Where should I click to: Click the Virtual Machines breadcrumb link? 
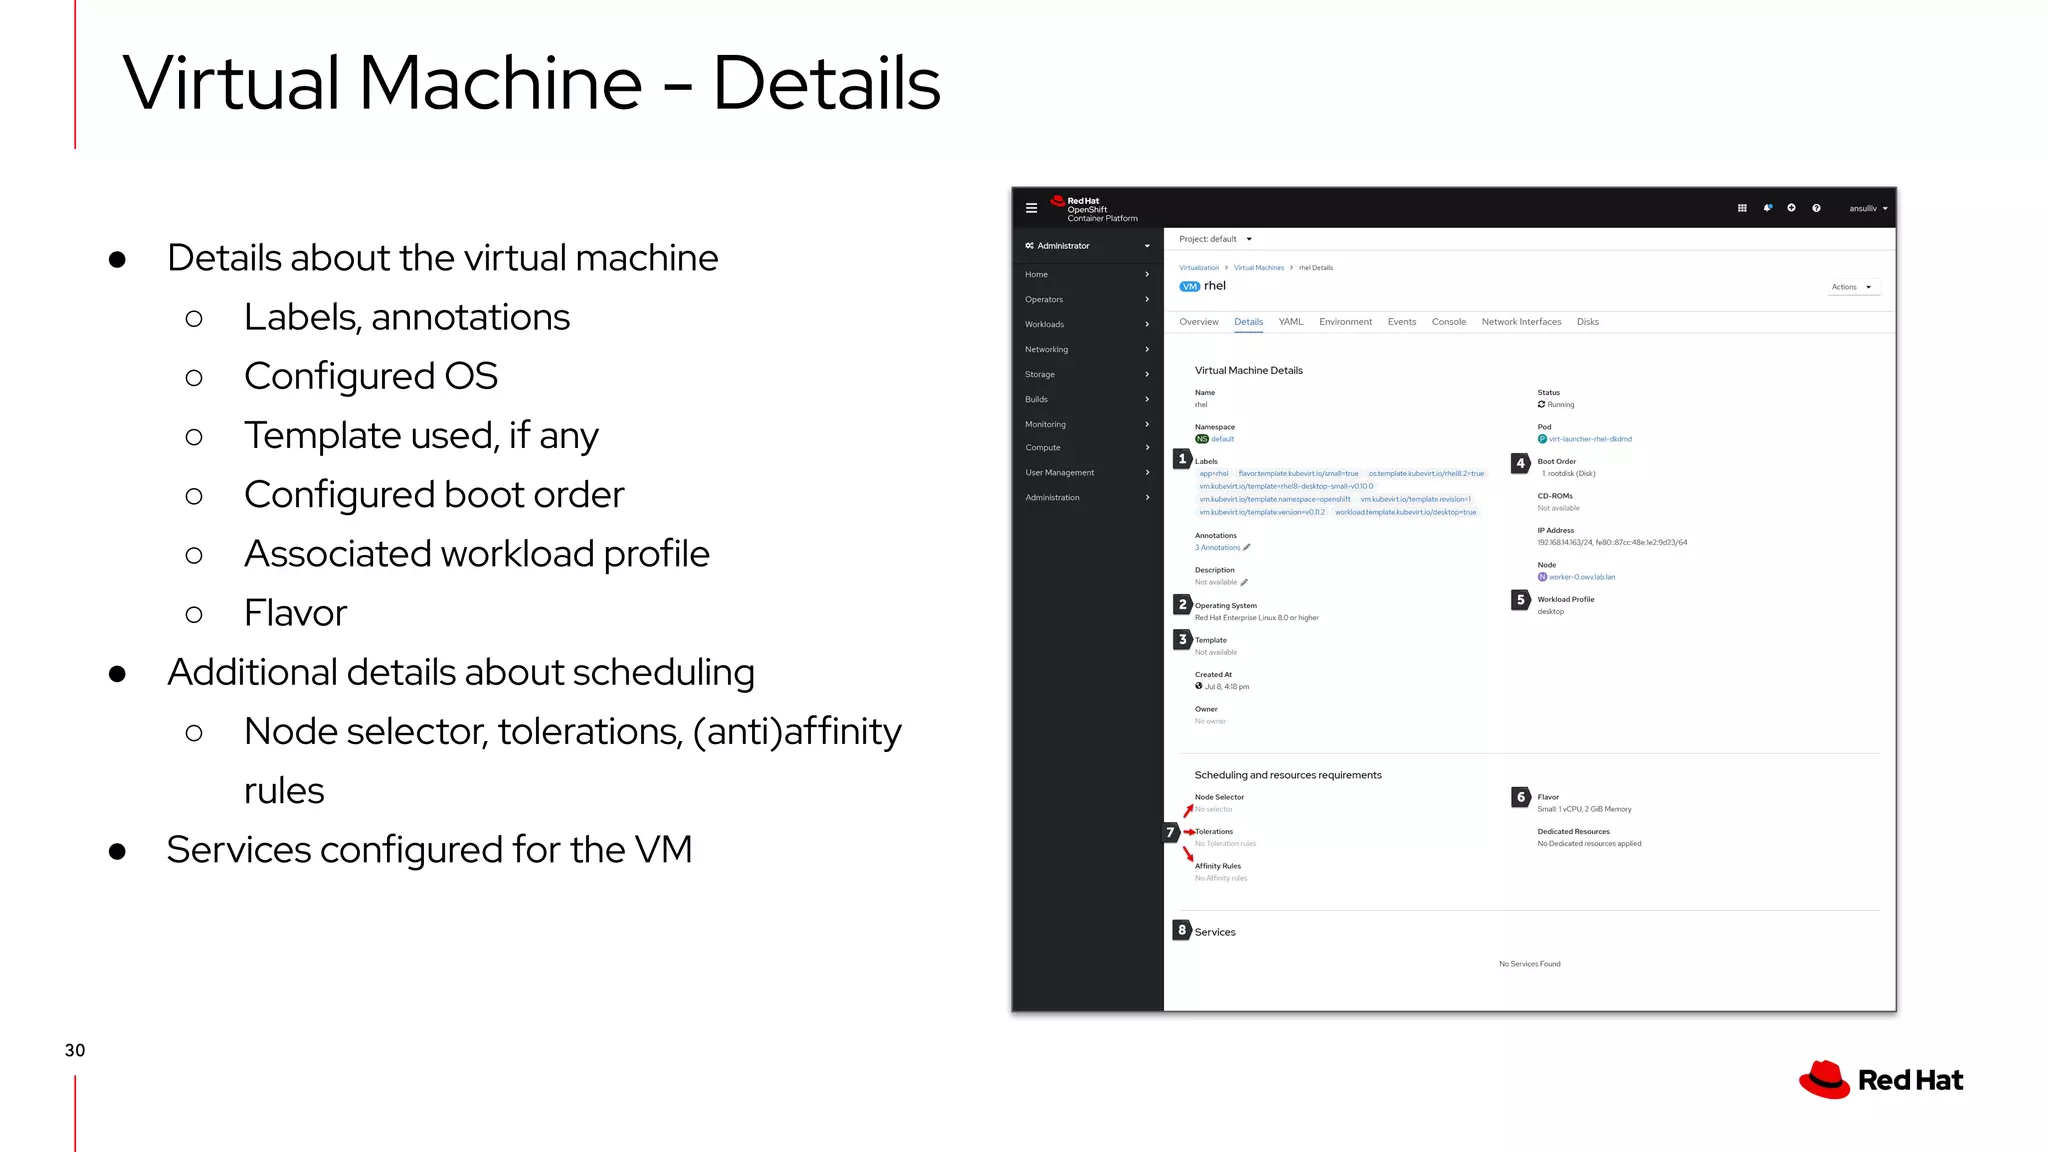coord(1258,268)
